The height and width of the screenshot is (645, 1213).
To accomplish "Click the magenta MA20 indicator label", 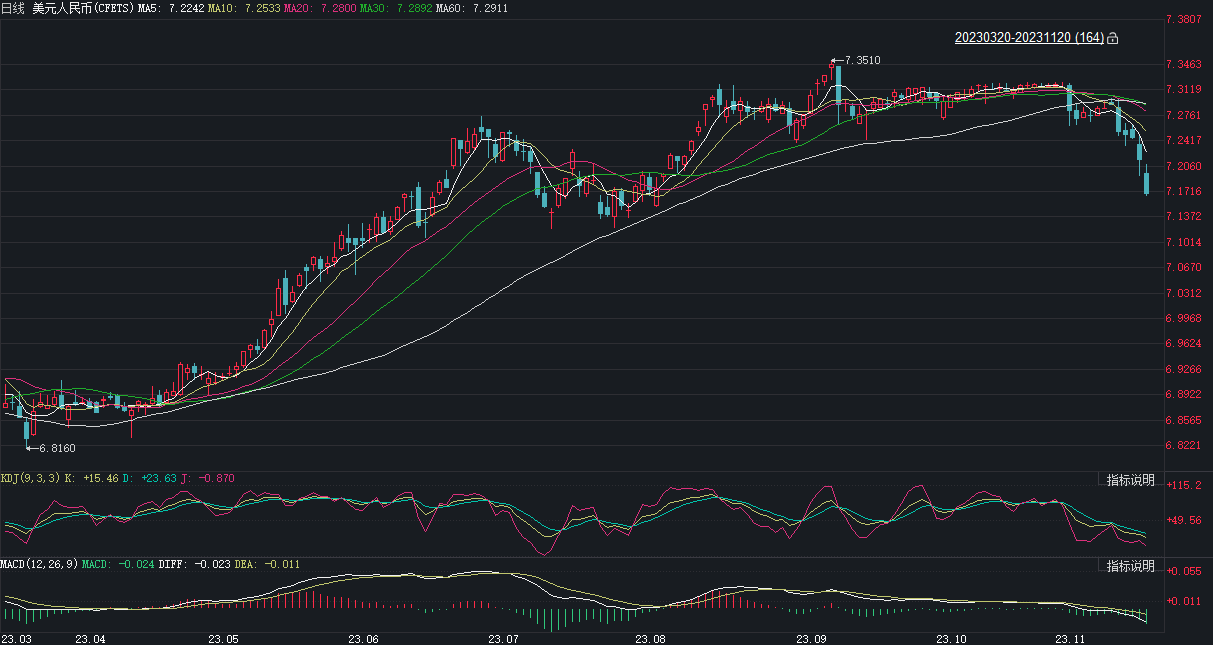I will pyautogui.click(x=320, y=8).
